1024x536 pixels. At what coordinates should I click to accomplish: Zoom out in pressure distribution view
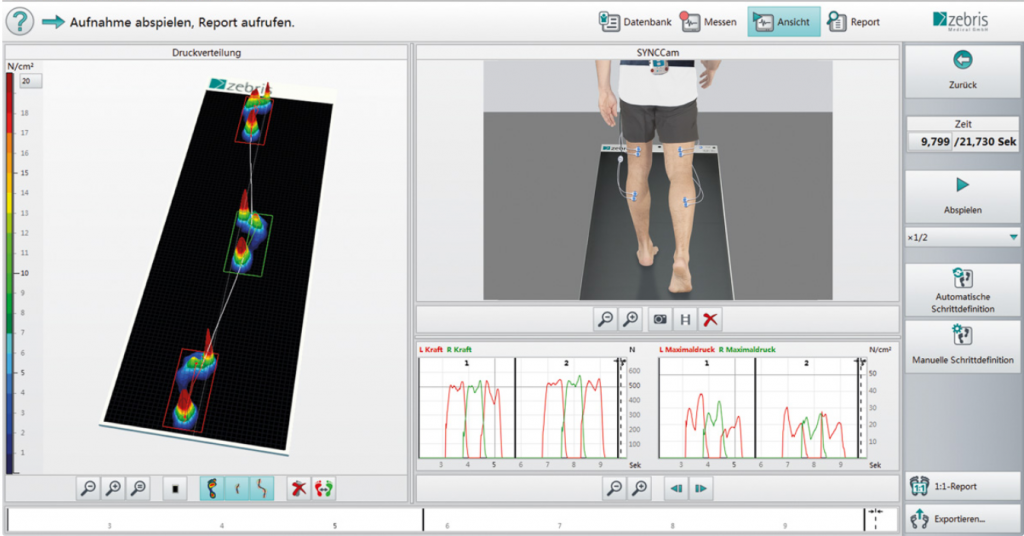(88, 488)
